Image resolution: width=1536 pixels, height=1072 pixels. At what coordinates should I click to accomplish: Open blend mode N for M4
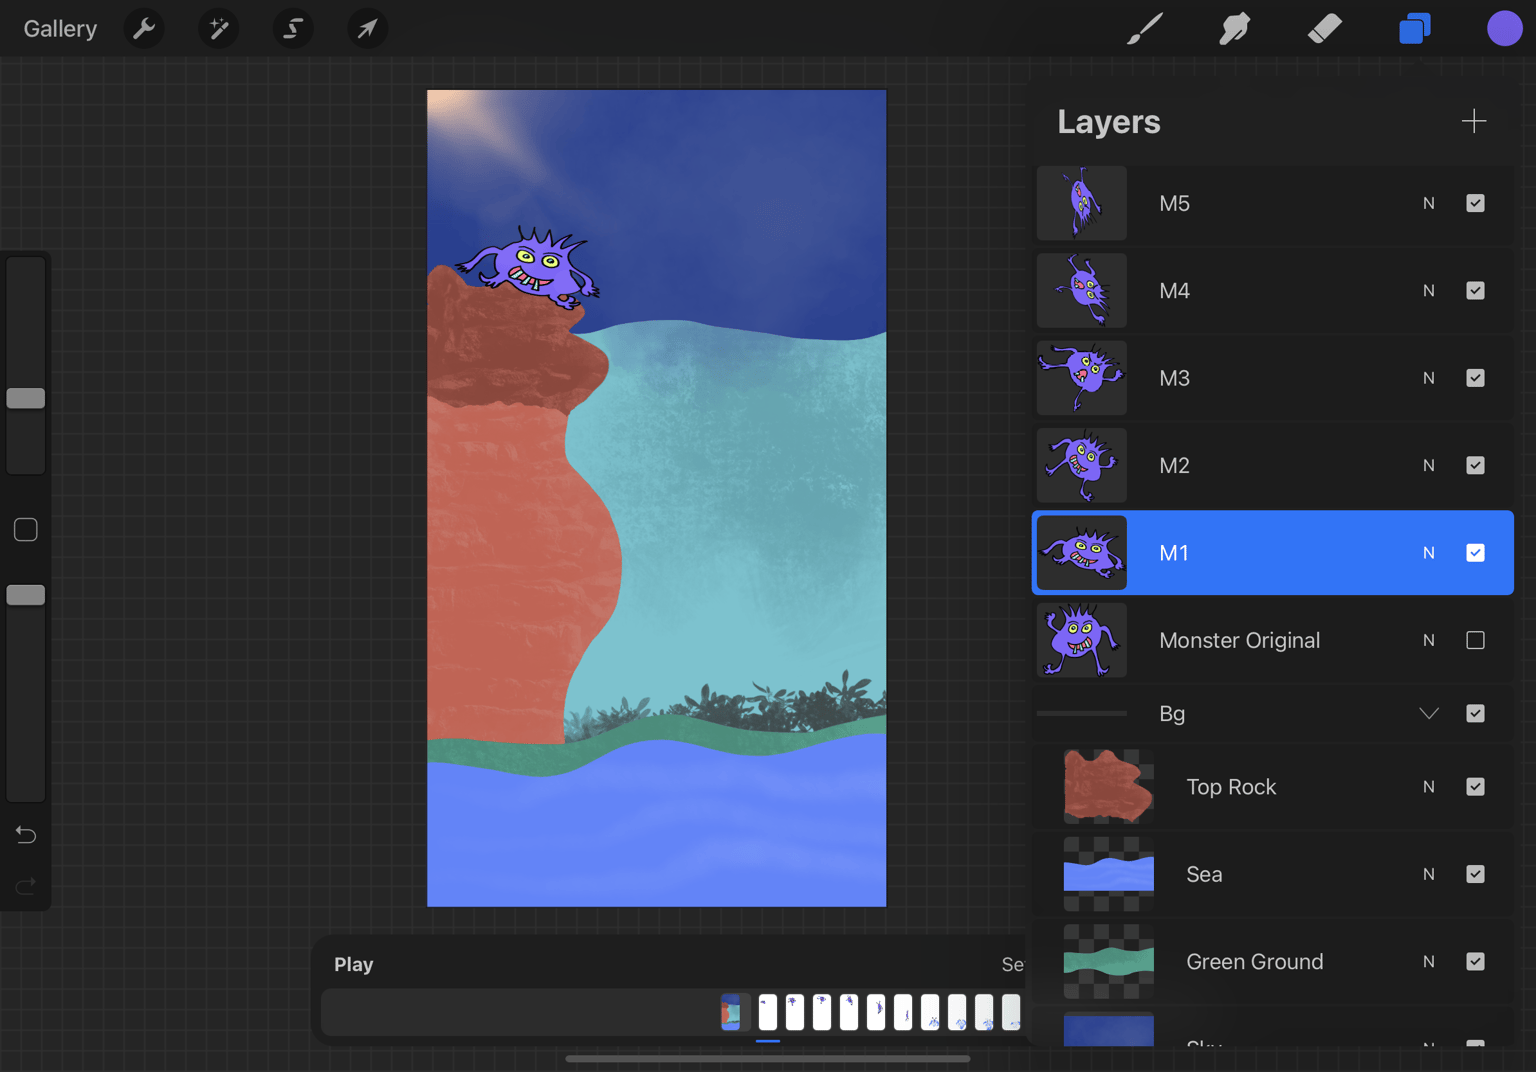click(x=1429, y=290)
